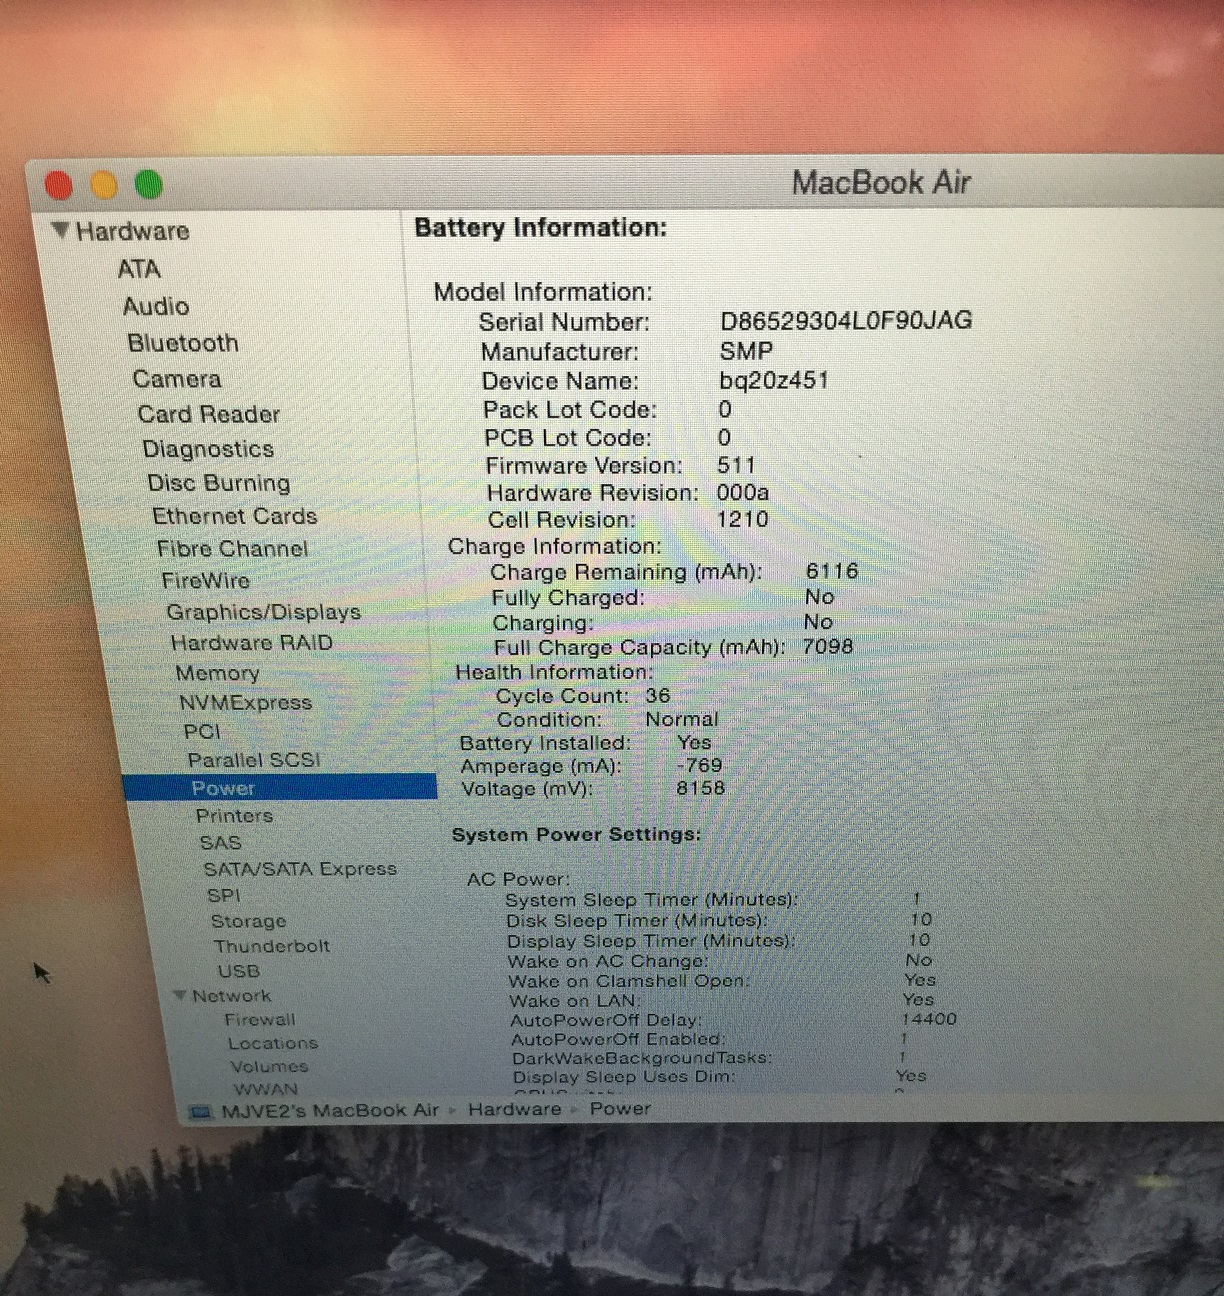This screenshot has width=1224, height=1296.
Task: Click the MacBook Air icon in the breadcrumb bar
Action: pyautogui.click(x=200, y=1109)
